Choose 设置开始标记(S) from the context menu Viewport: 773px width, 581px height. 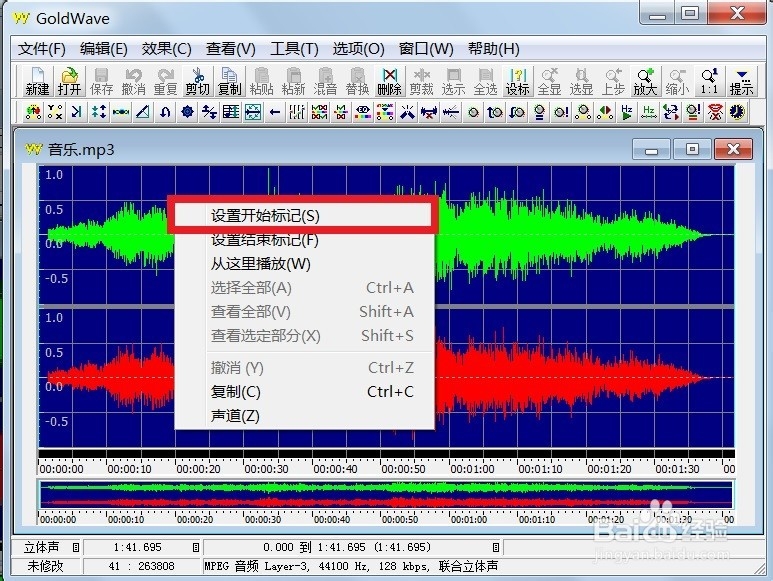pyautogui.click(x=304, y=215)
